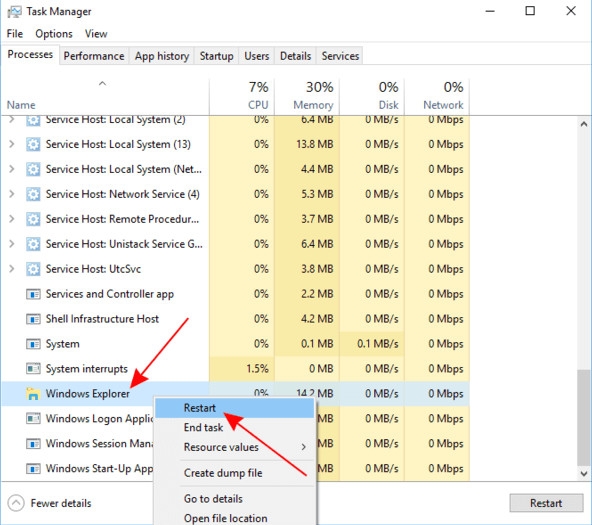Switch to the Details tab

point(295,56)
